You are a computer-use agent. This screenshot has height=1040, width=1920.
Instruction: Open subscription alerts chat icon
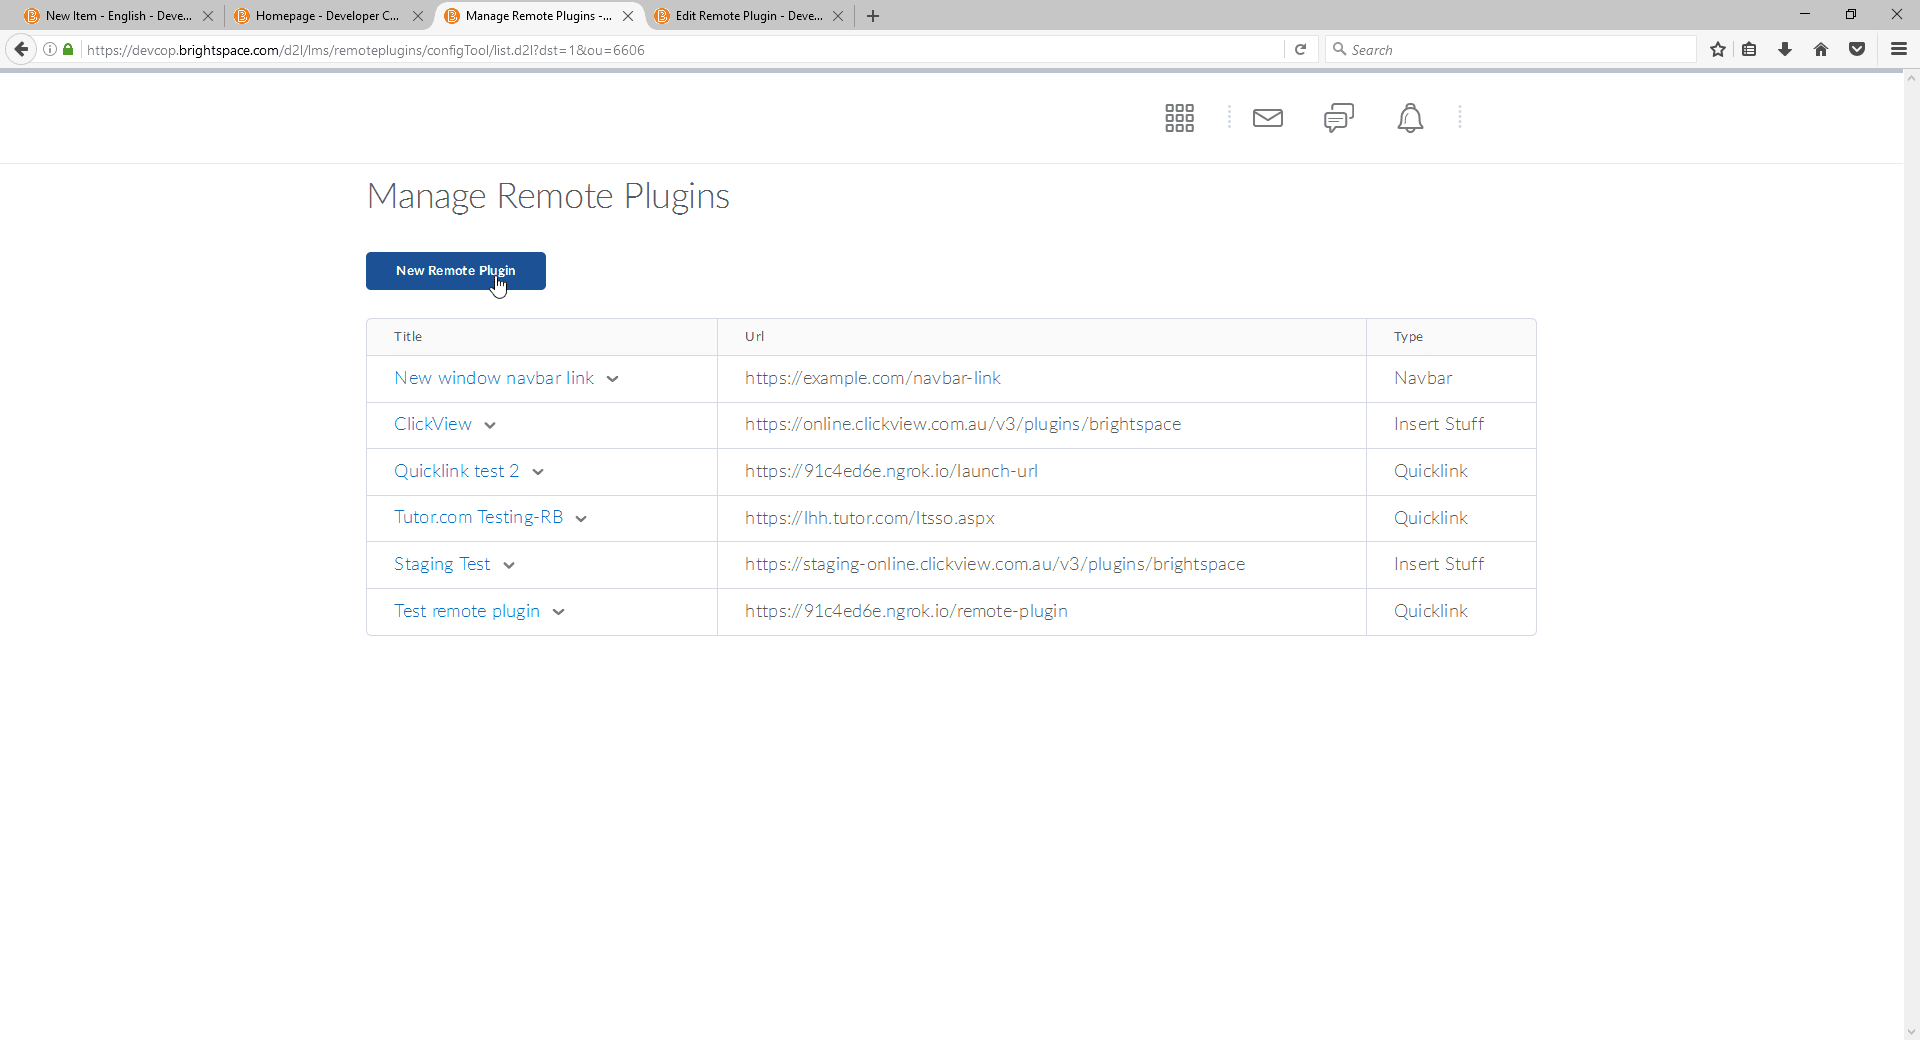[1339, 117]
